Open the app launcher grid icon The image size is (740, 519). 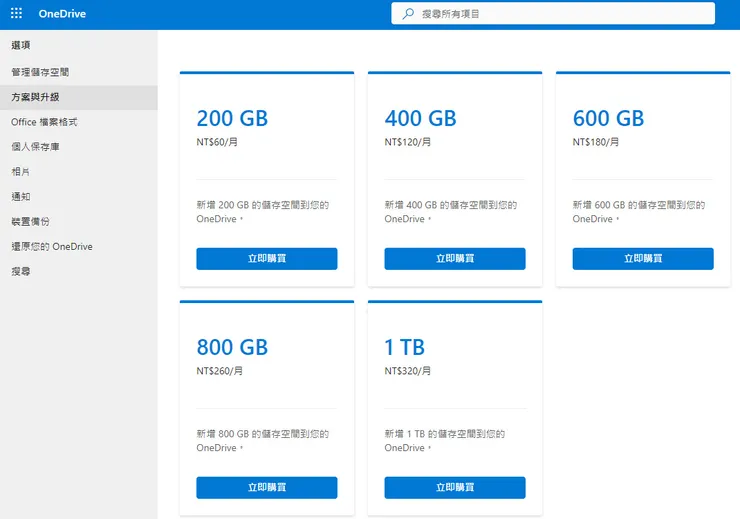[16, 13]
